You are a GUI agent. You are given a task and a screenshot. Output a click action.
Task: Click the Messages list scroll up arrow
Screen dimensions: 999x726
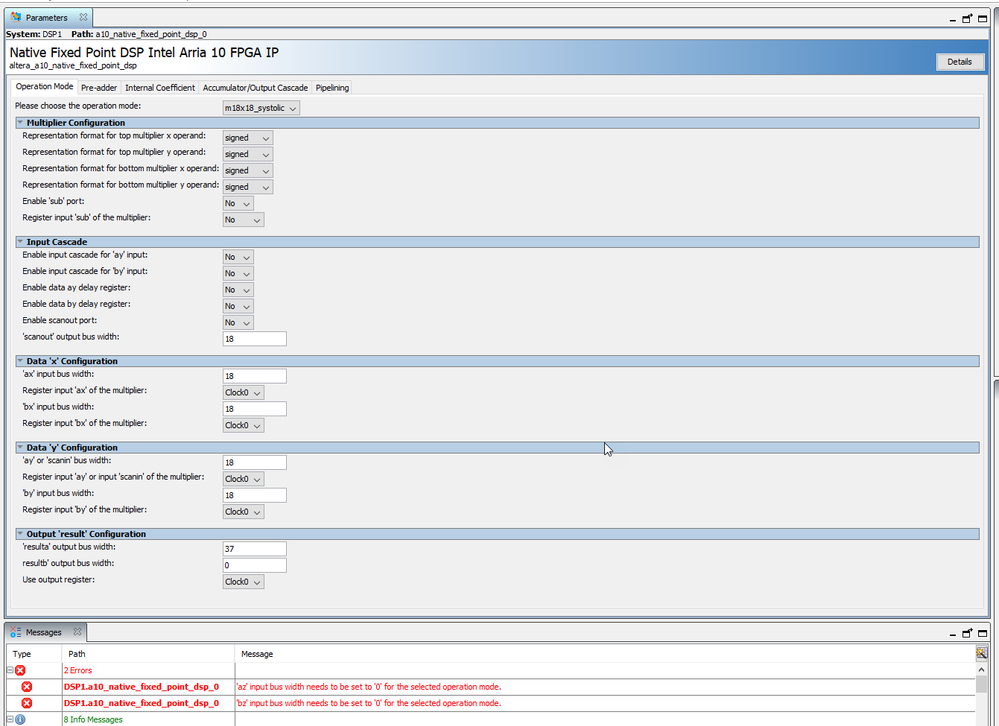click(981, 669)
